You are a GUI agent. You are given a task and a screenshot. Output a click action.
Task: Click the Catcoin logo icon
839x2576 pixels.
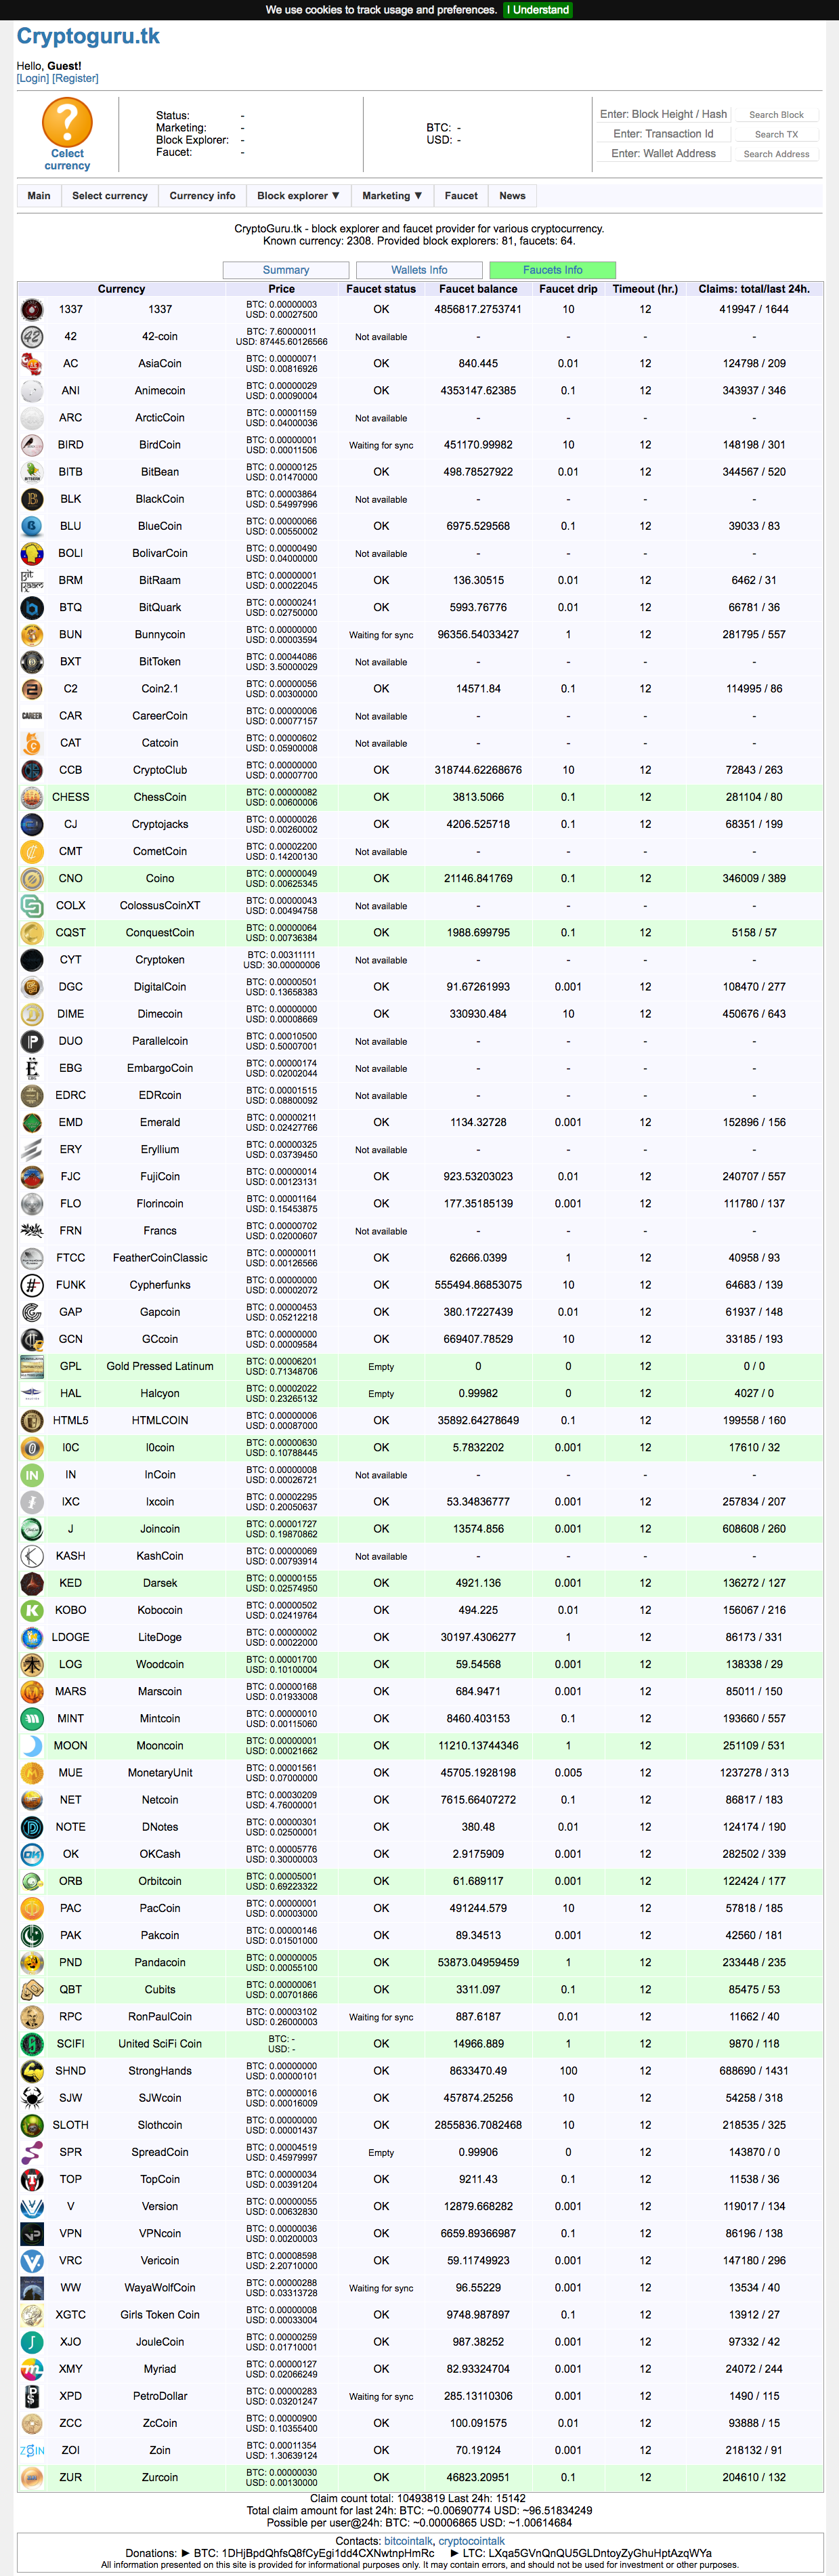point(32,743)
